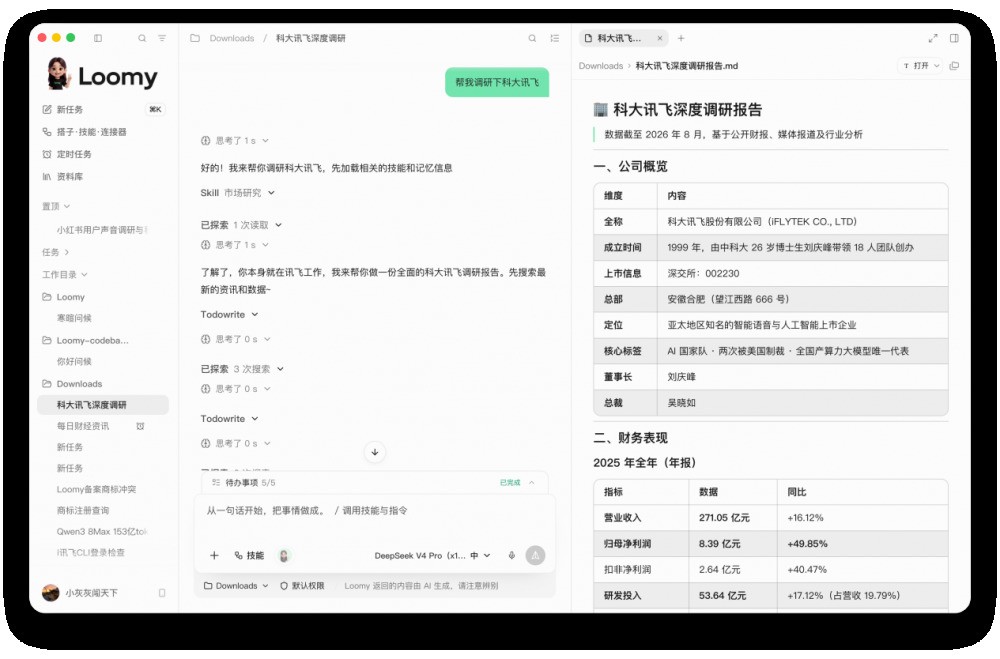Viewport: 1000px width, 659px height.
Task: Open 商标注册查询 conversation
Action: coord(83,510)
